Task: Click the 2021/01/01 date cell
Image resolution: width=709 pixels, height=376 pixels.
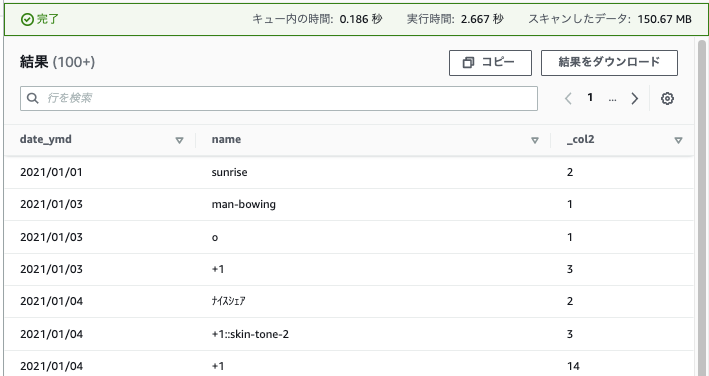Action: pyautogui.click(x=51, y=172)
